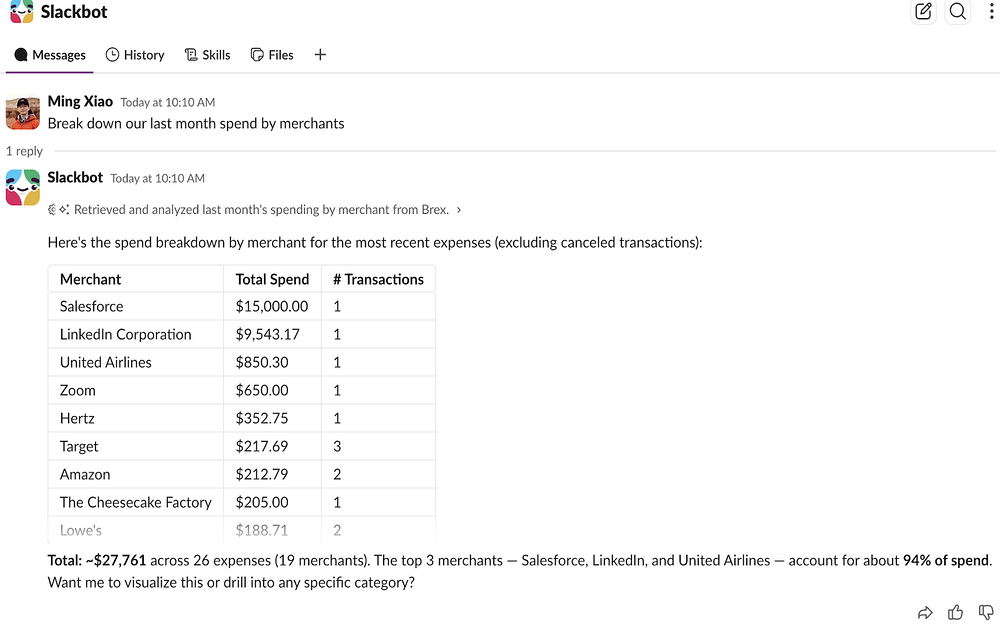
Task: Add a new tab with plus icon
Action: click(320, 55)
